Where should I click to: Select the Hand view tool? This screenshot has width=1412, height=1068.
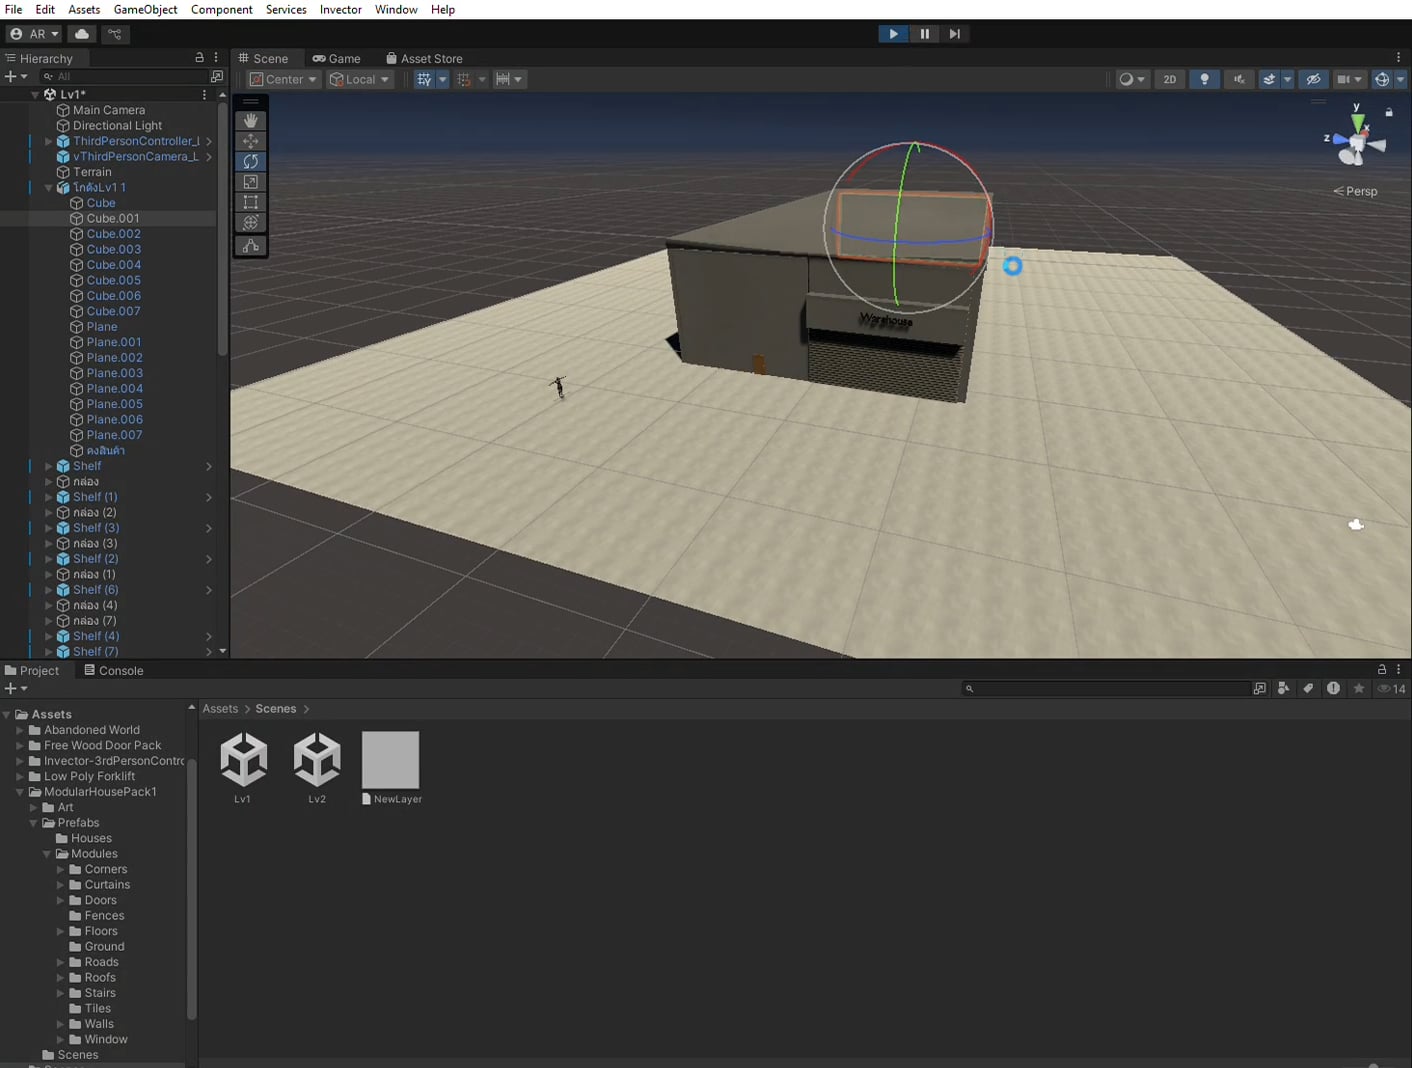pos(250,120)
